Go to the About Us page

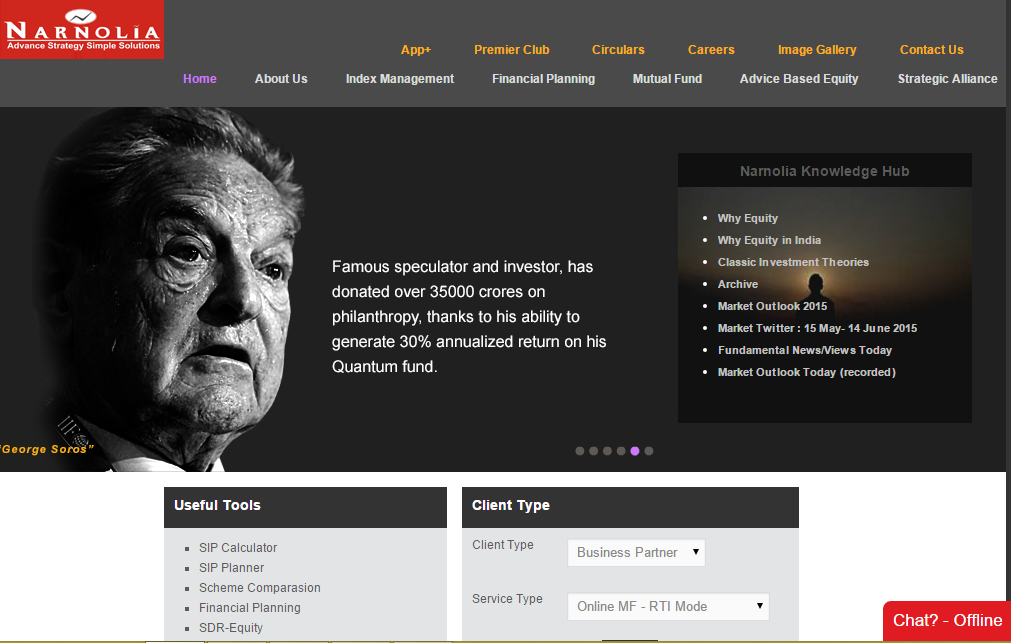(281, 79)
